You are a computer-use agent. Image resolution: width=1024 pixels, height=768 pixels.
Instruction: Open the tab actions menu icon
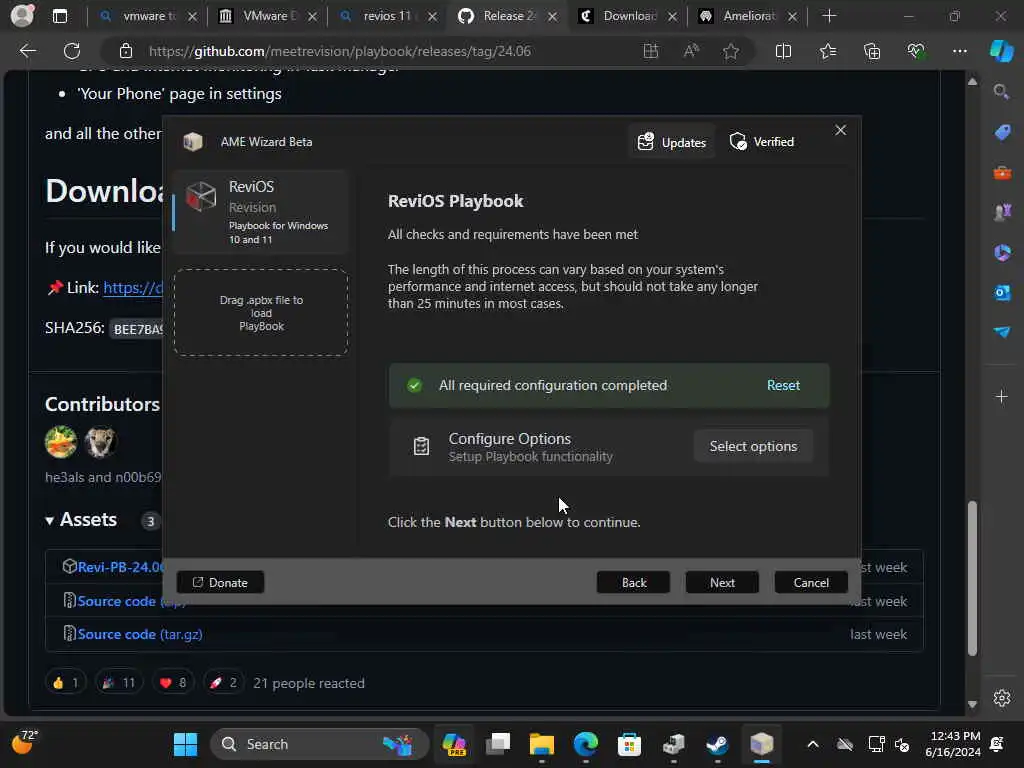[59, 16]
